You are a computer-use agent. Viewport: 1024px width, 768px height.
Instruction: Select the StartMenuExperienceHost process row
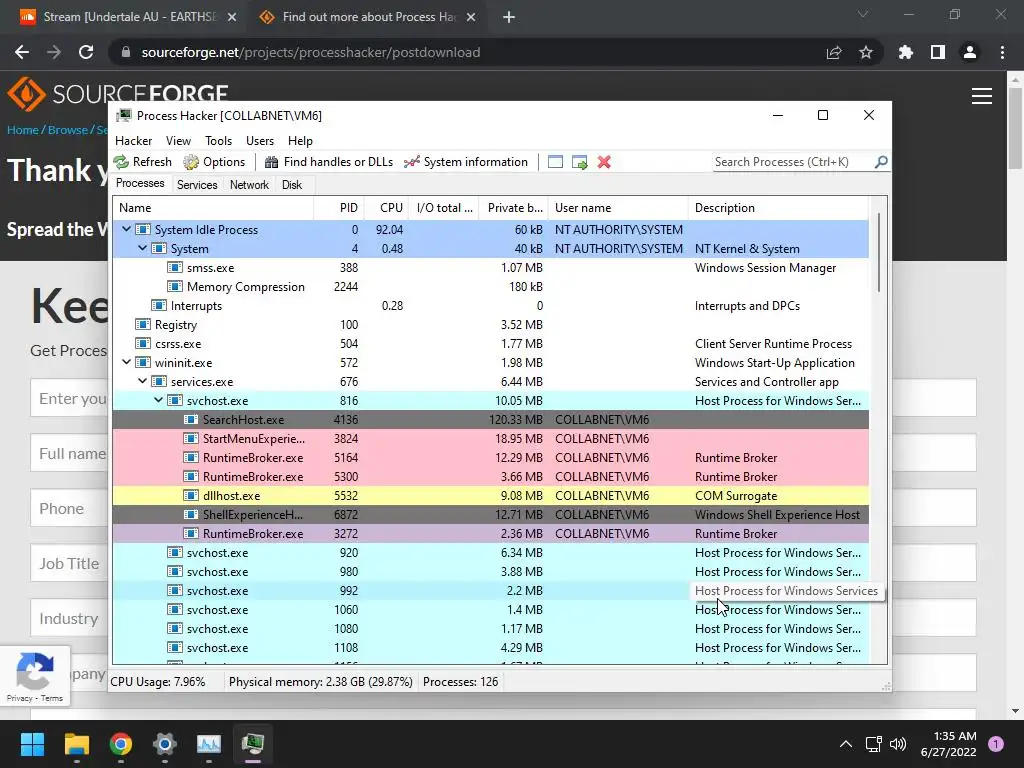tap(490, 439)
